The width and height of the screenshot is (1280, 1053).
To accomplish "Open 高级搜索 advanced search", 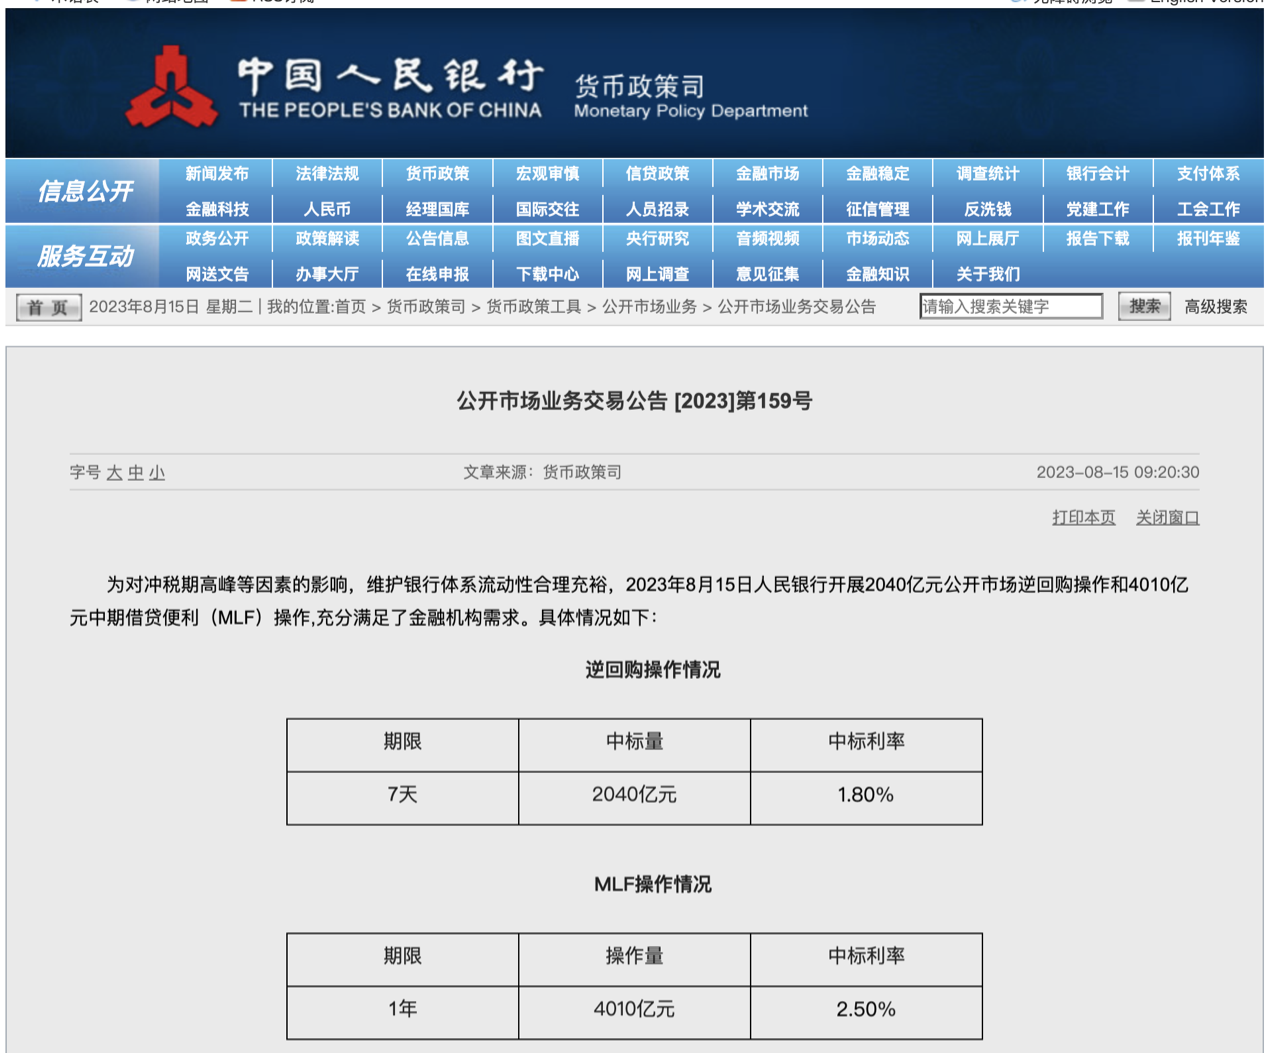I will (x=1216, y=307).
